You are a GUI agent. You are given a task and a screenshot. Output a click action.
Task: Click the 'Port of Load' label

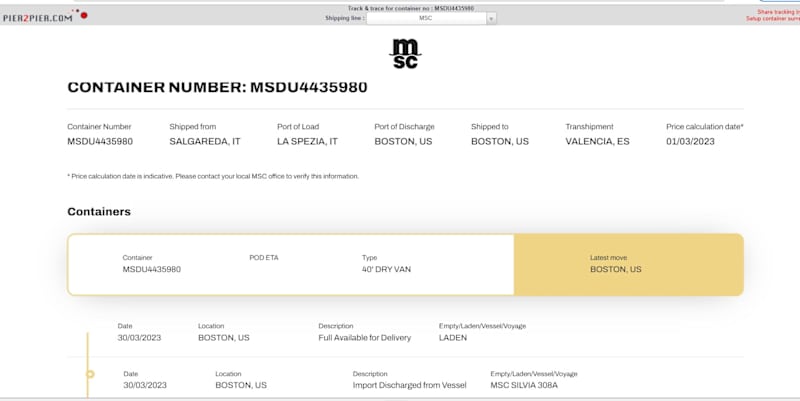click(298, 127)
